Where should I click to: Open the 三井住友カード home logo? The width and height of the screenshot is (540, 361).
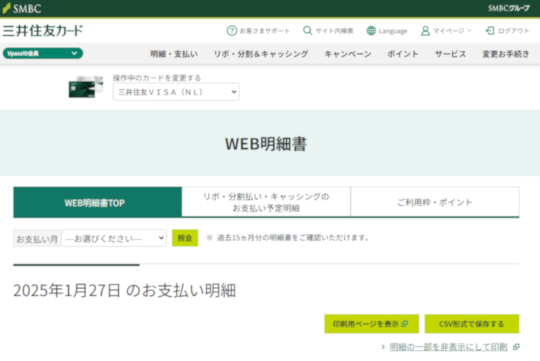pos(43,31)
